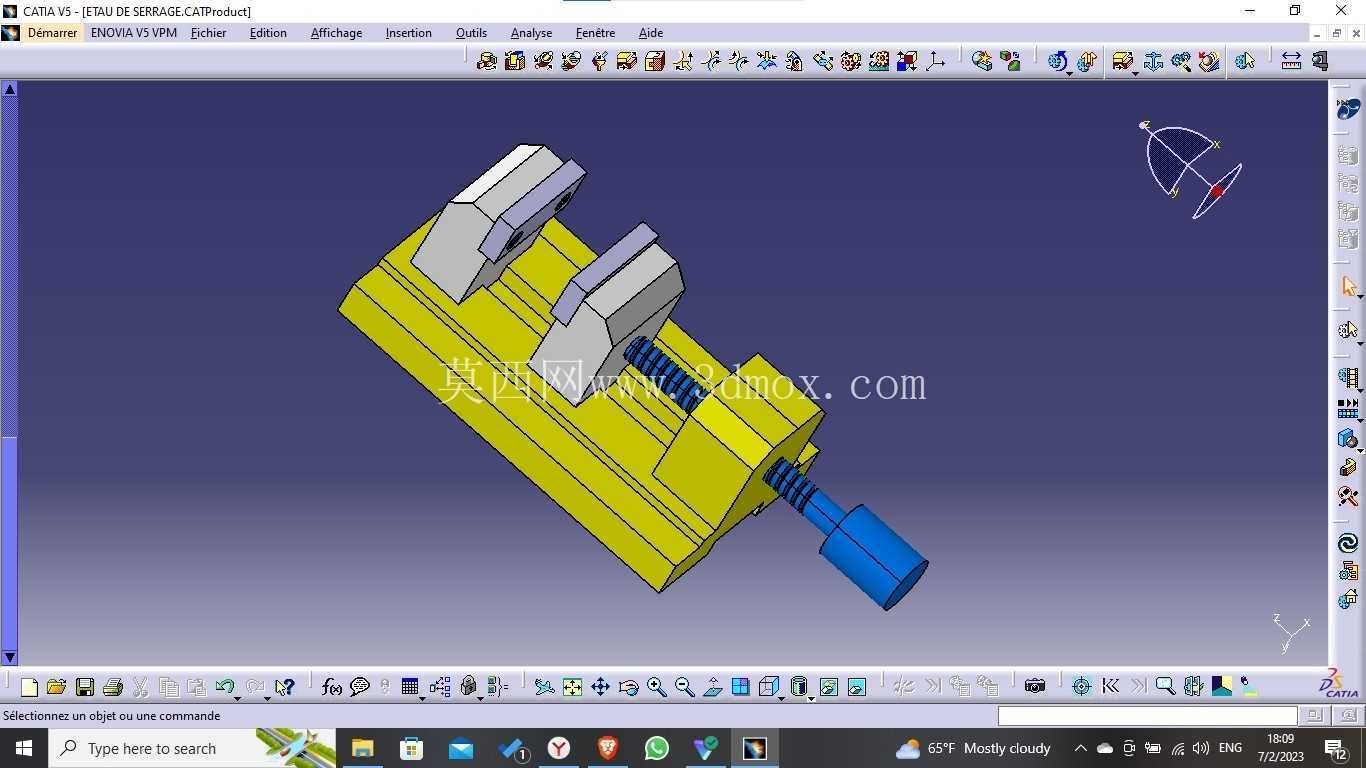The image size is (1366, 768).
Task: Click the New document icon
Action: tap(29, 687)
